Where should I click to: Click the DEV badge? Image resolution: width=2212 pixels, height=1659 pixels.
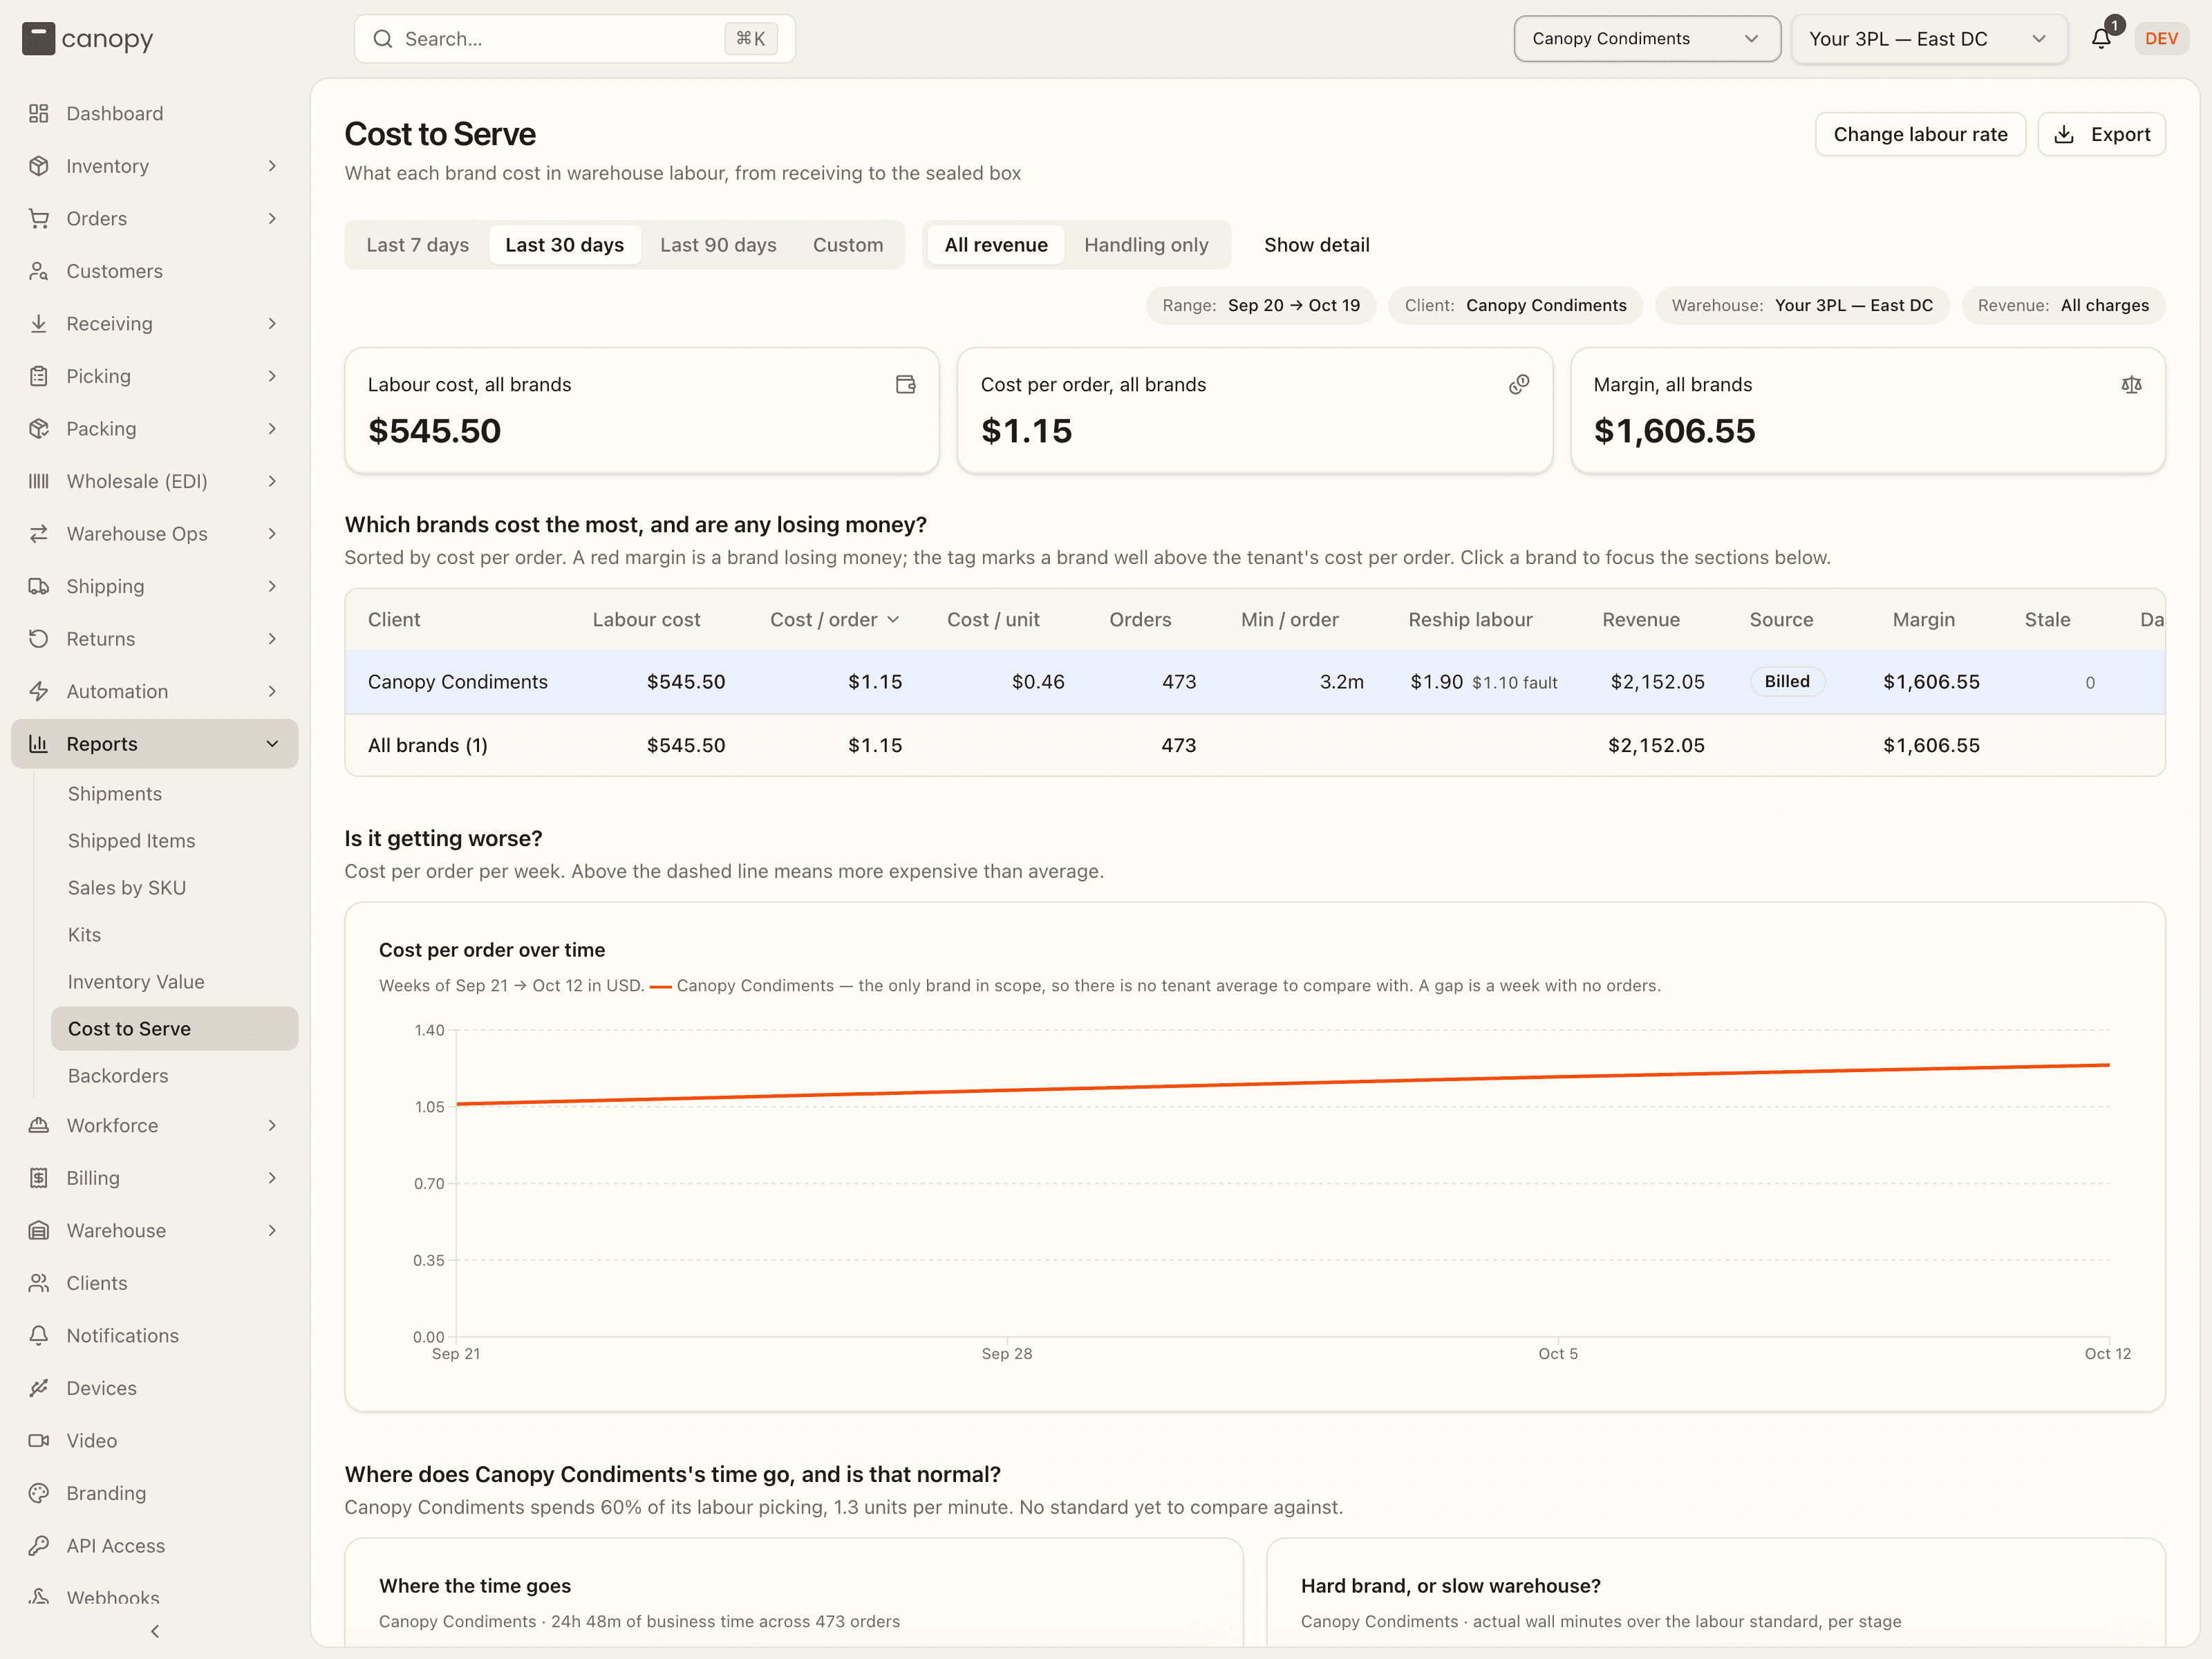click(2161, 38)
